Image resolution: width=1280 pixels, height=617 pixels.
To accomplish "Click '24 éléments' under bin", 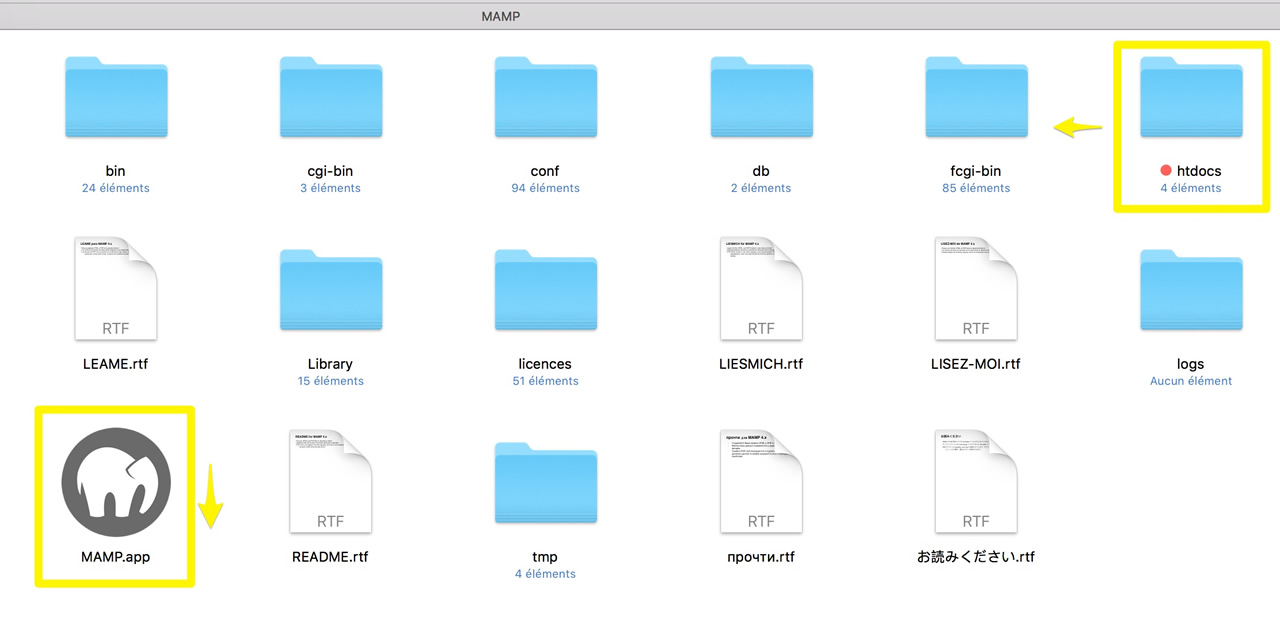I will [116, 188].
